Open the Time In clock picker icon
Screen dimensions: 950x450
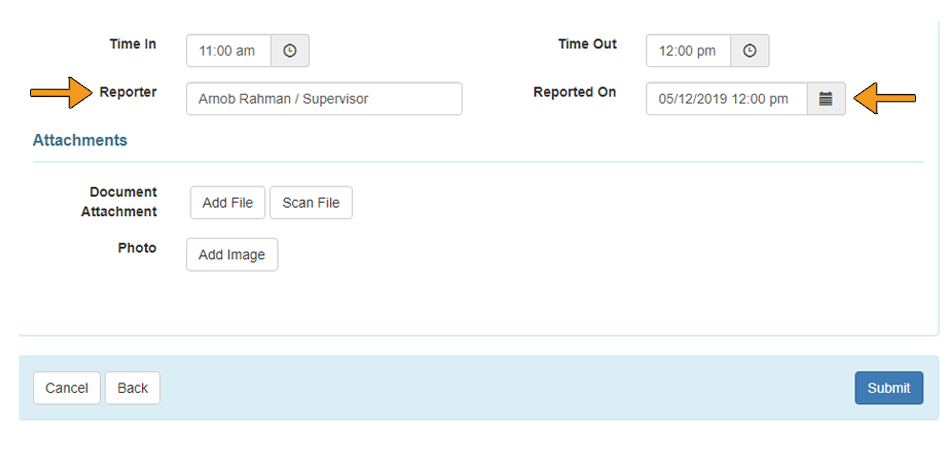tap(290, 51)
